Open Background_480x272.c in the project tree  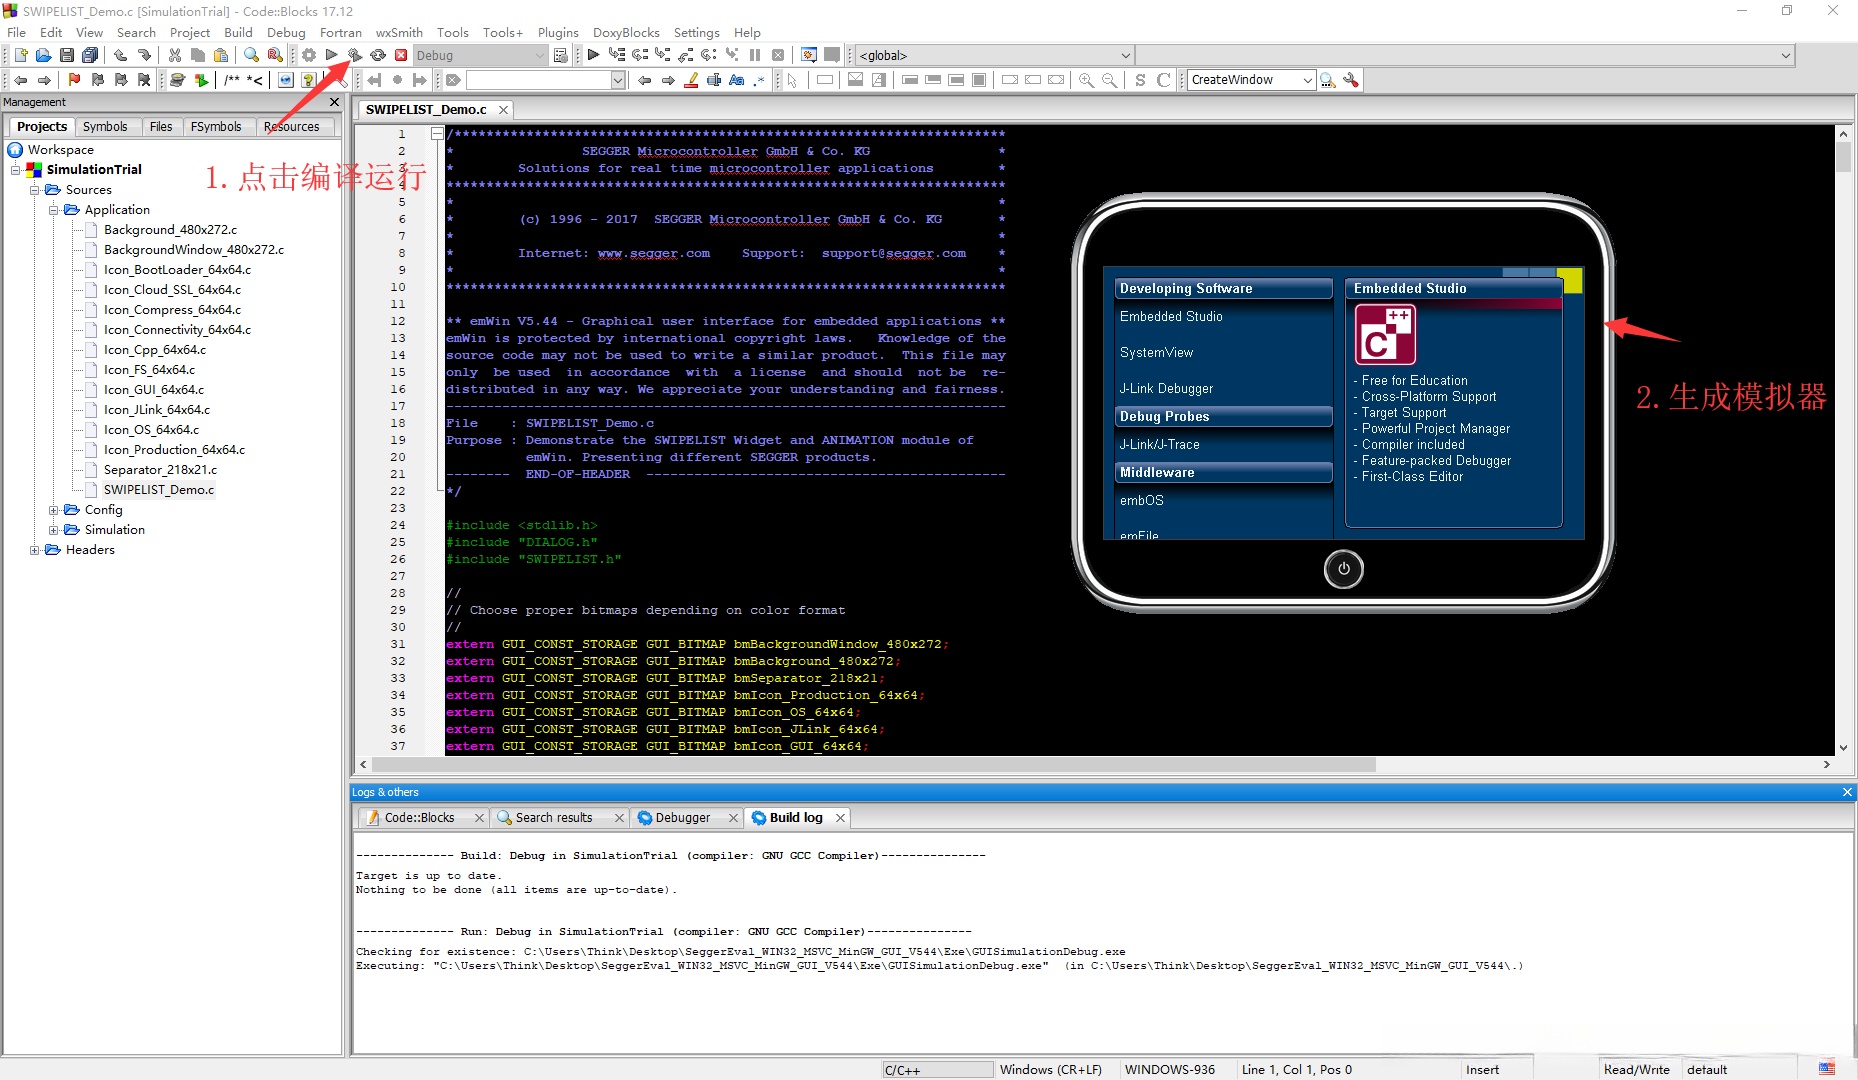click(170, 230)
